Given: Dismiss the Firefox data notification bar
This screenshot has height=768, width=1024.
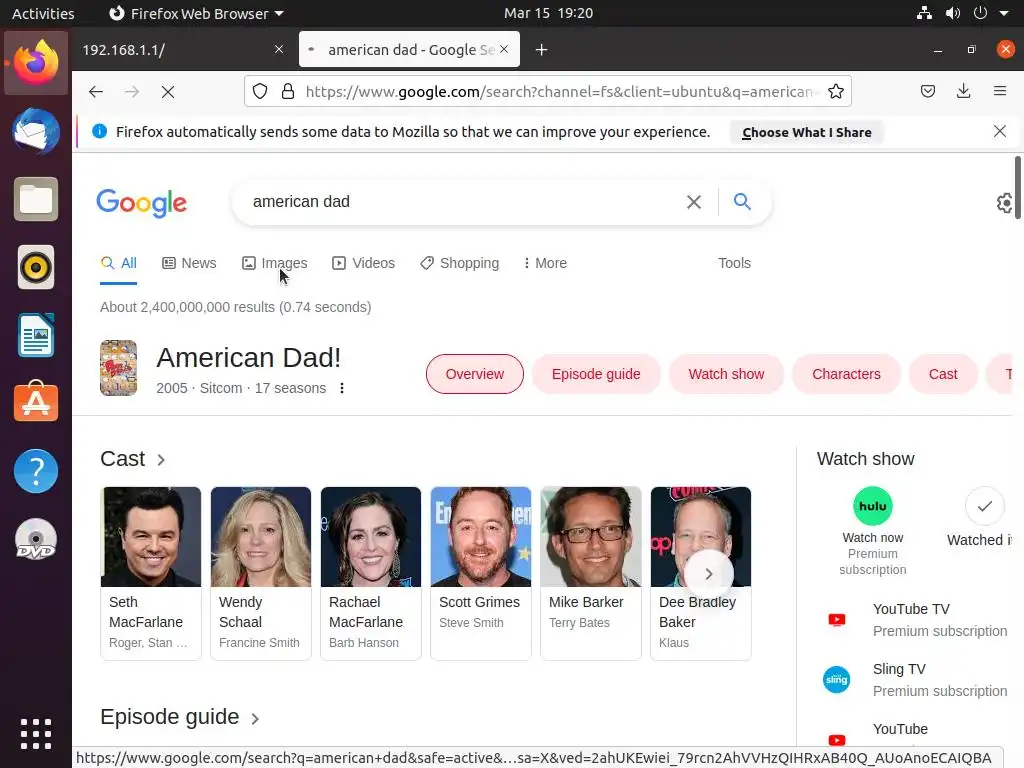Looking at the screenshot, I should pos(1000,131).
